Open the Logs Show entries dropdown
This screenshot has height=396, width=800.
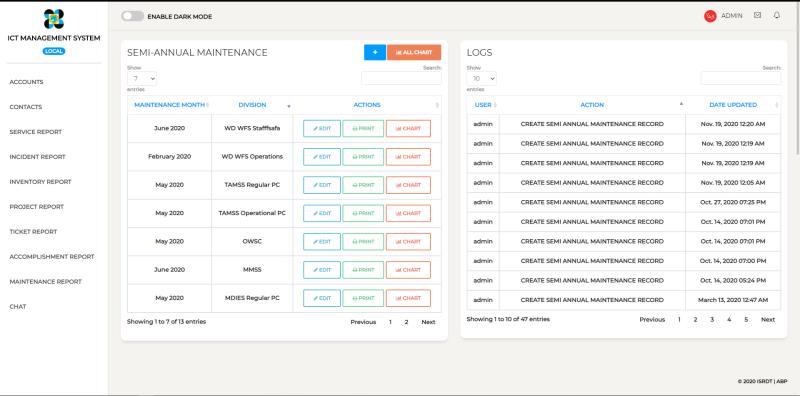click(481, 79)
